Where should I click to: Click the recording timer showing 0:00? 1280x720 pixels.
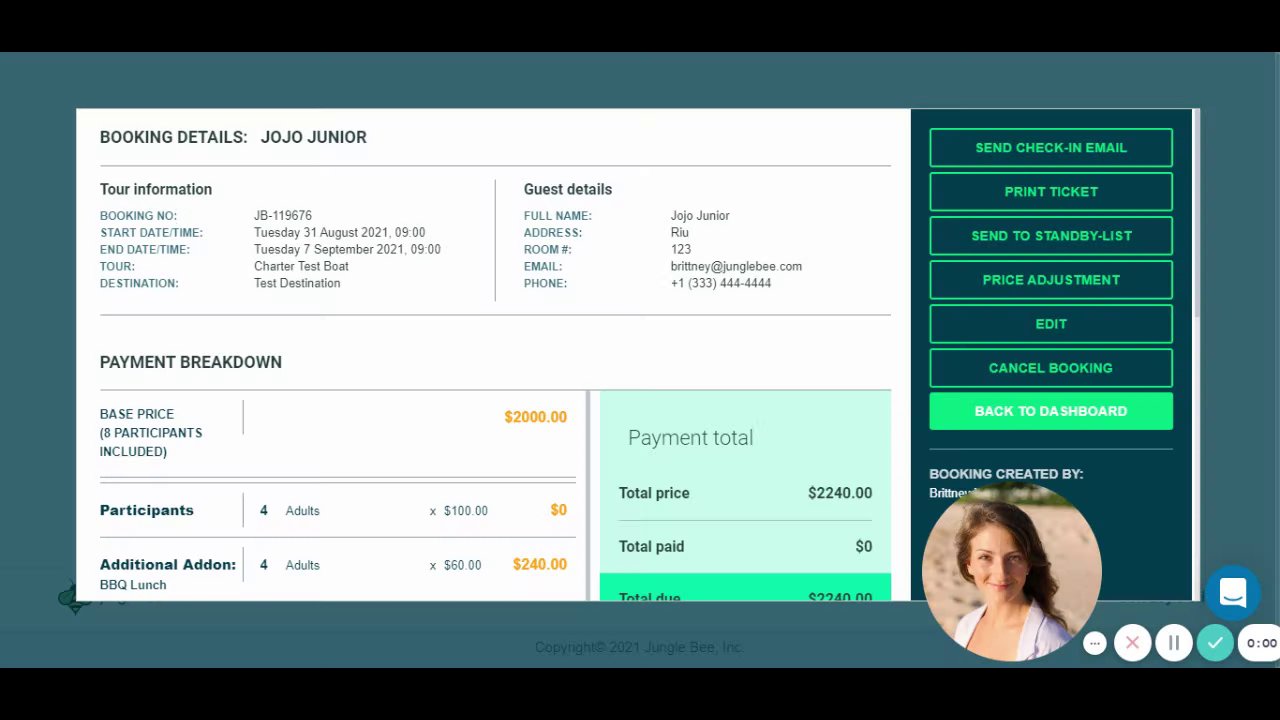coord(1260,643)
